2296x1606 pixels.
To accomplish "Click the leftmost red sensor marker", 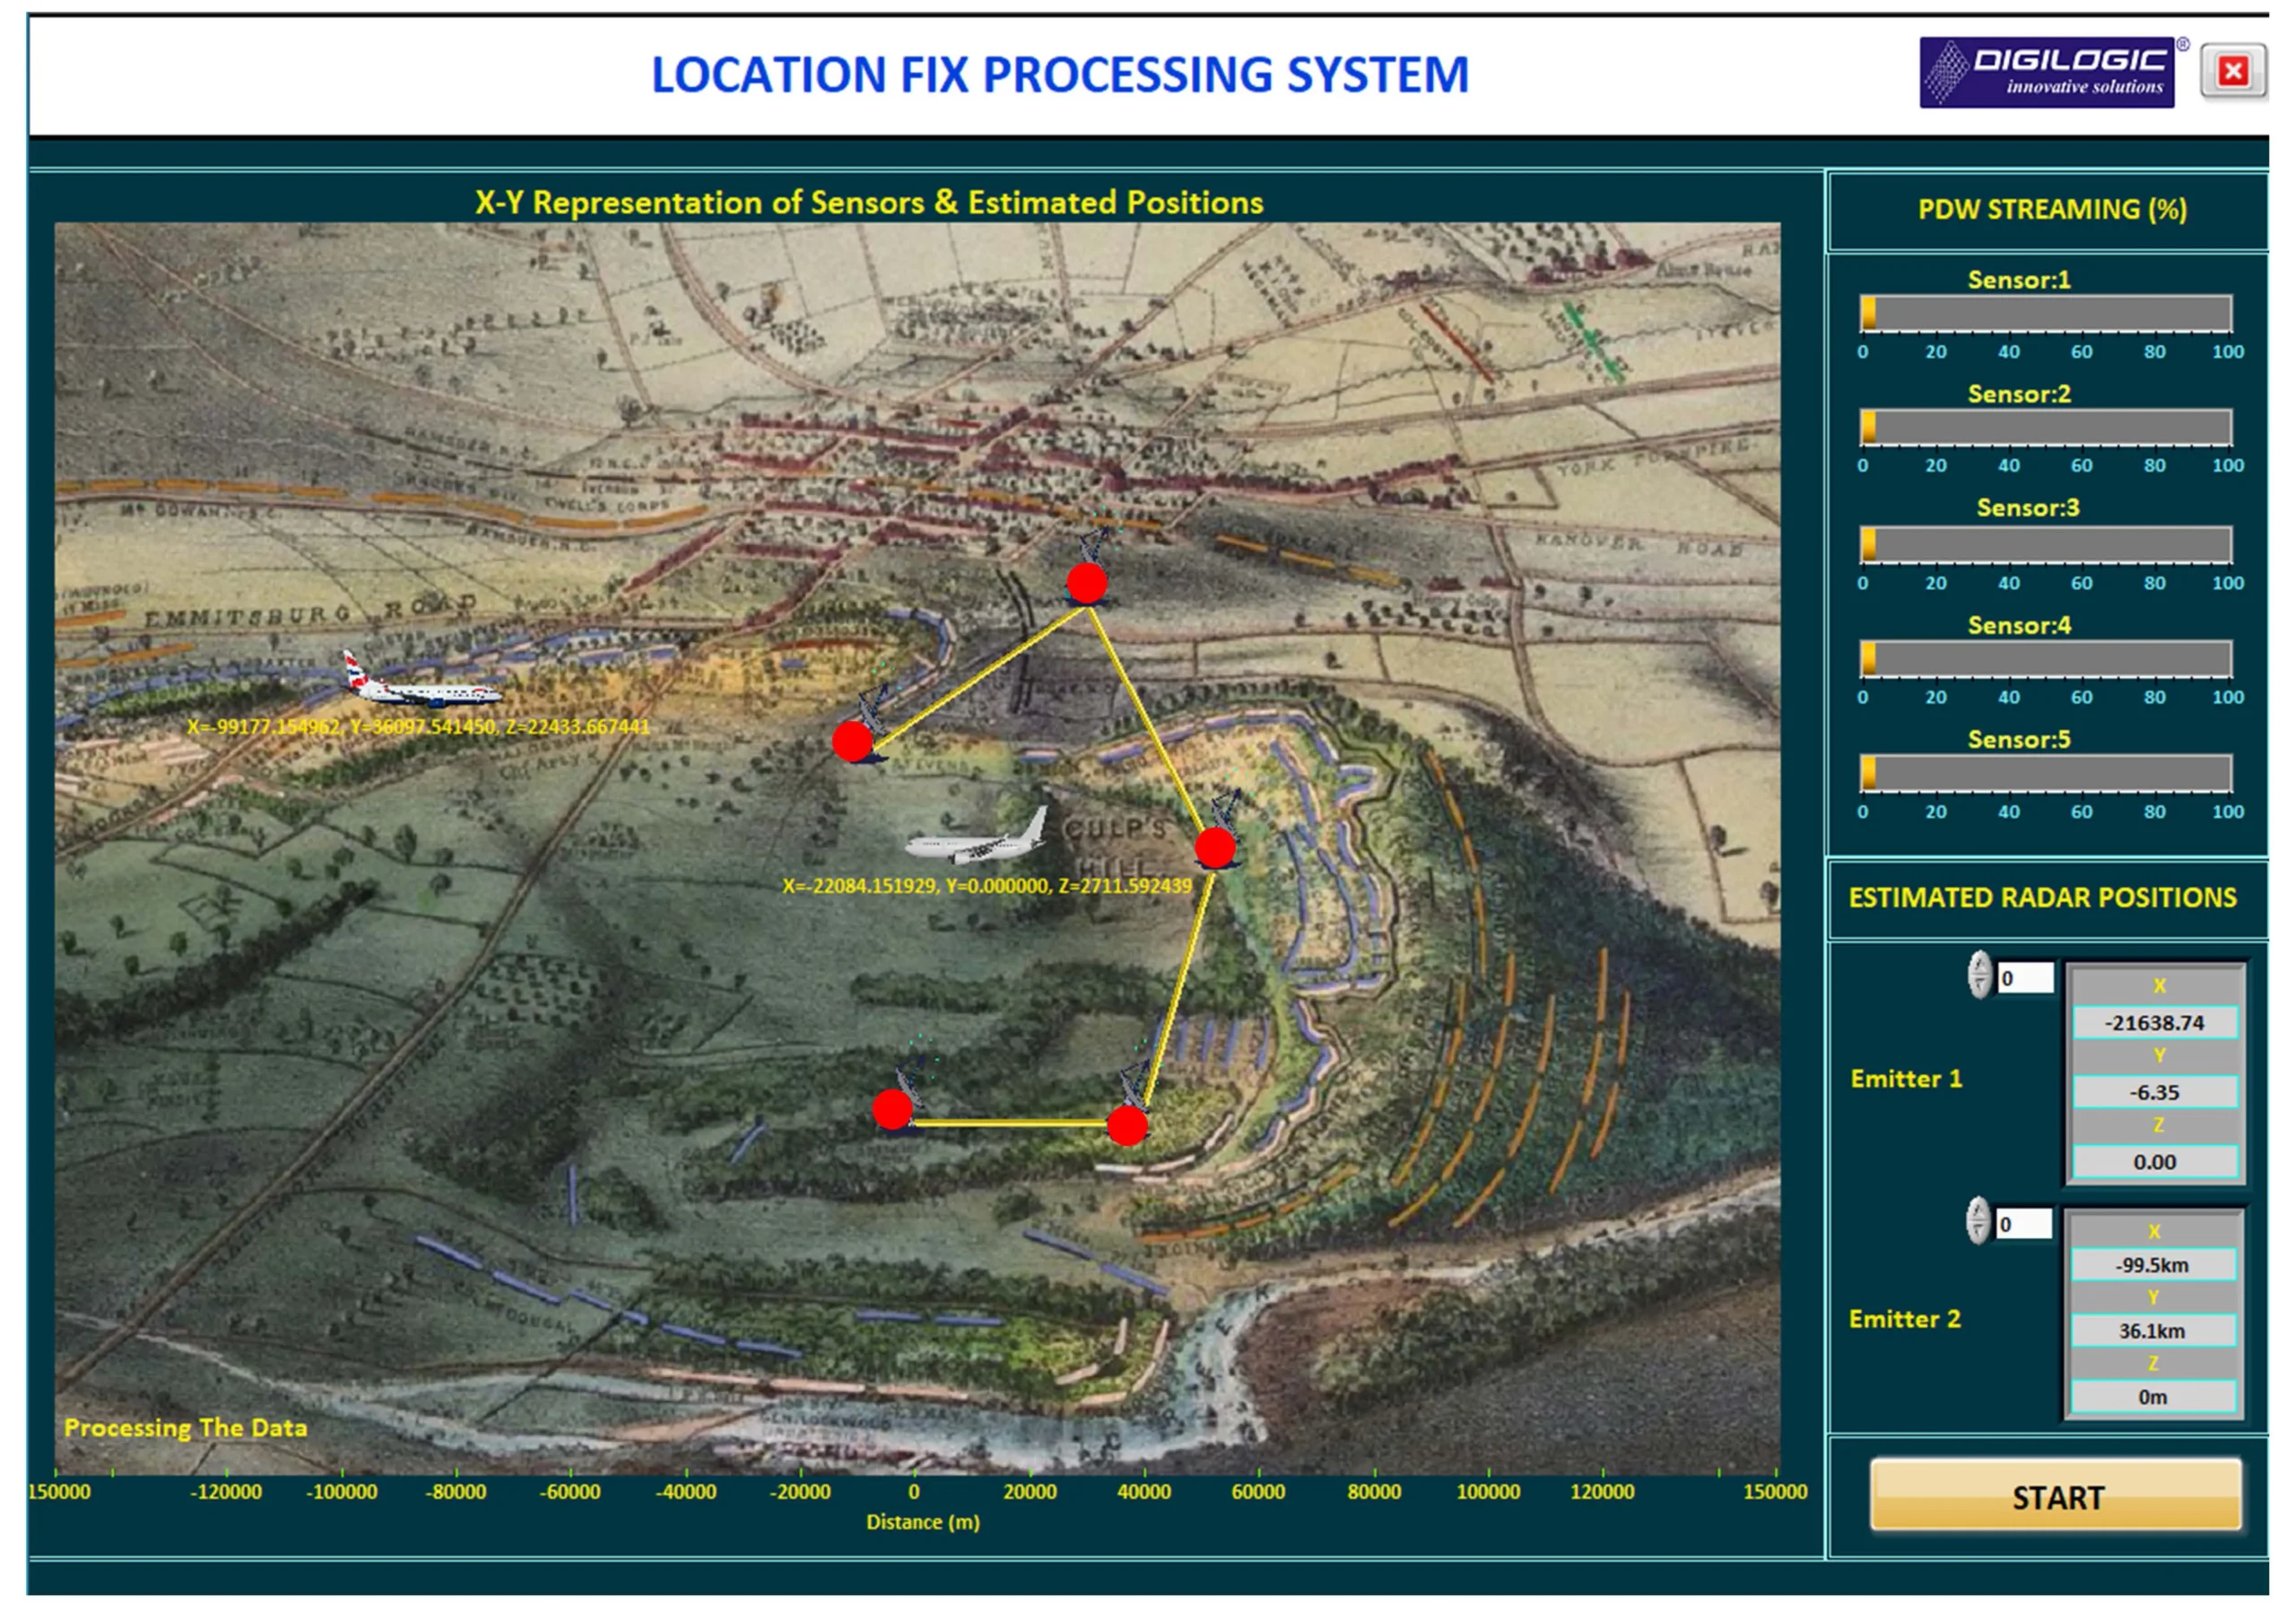I will click(x=852, y=741).
